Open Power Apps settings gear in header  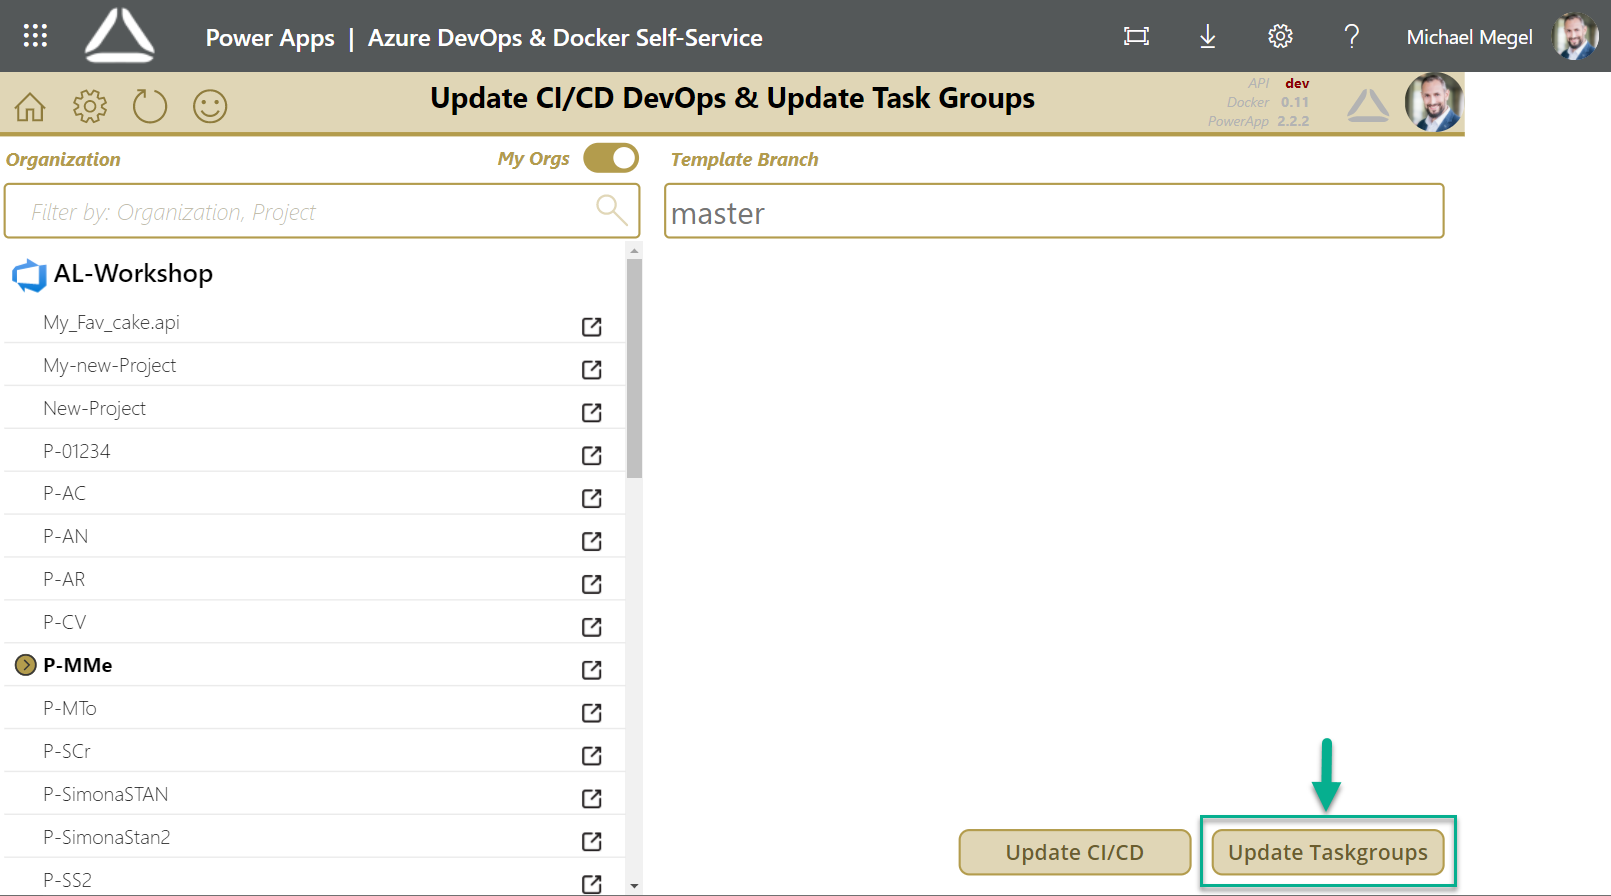point(1280,37)
